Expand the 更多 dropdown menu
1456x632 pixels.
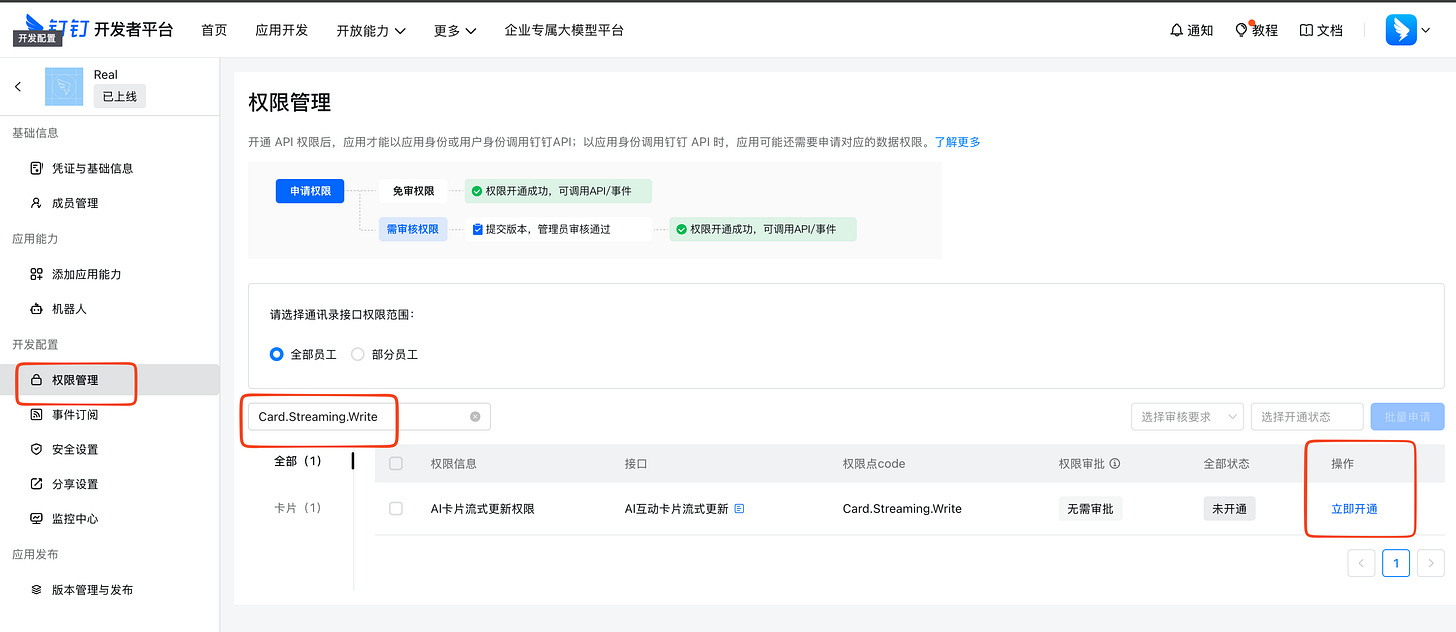pyautogui.click(x=455, y=31)
